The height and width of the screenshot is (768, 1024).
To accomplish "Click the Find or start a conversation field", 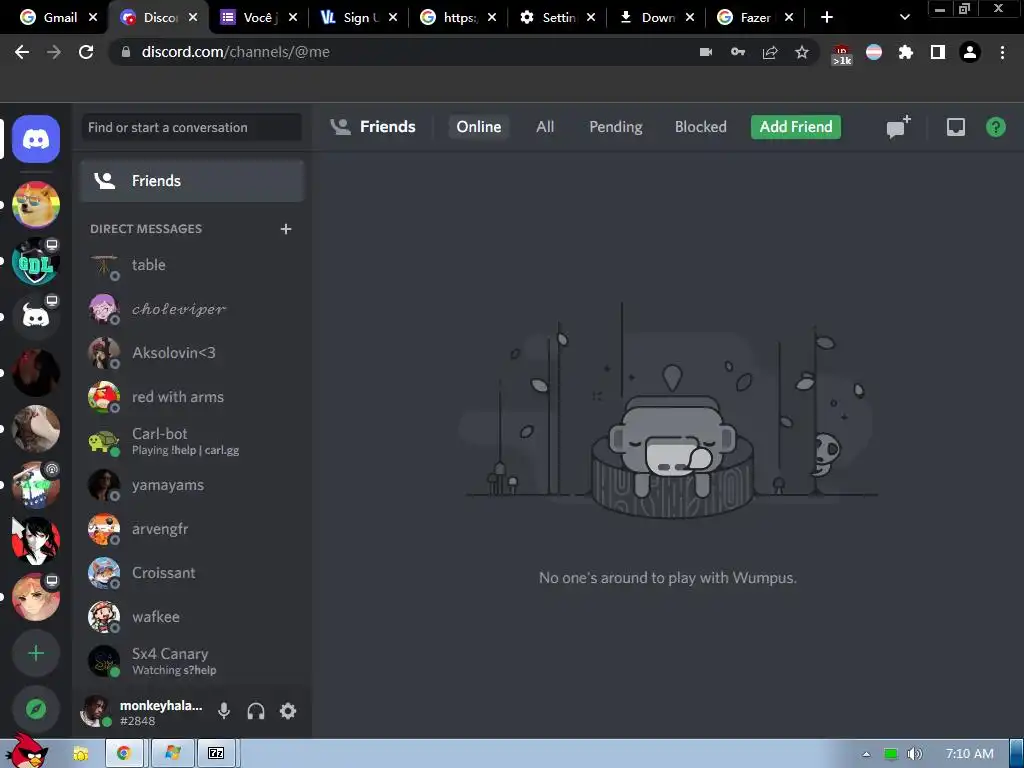I will point(192,127).
